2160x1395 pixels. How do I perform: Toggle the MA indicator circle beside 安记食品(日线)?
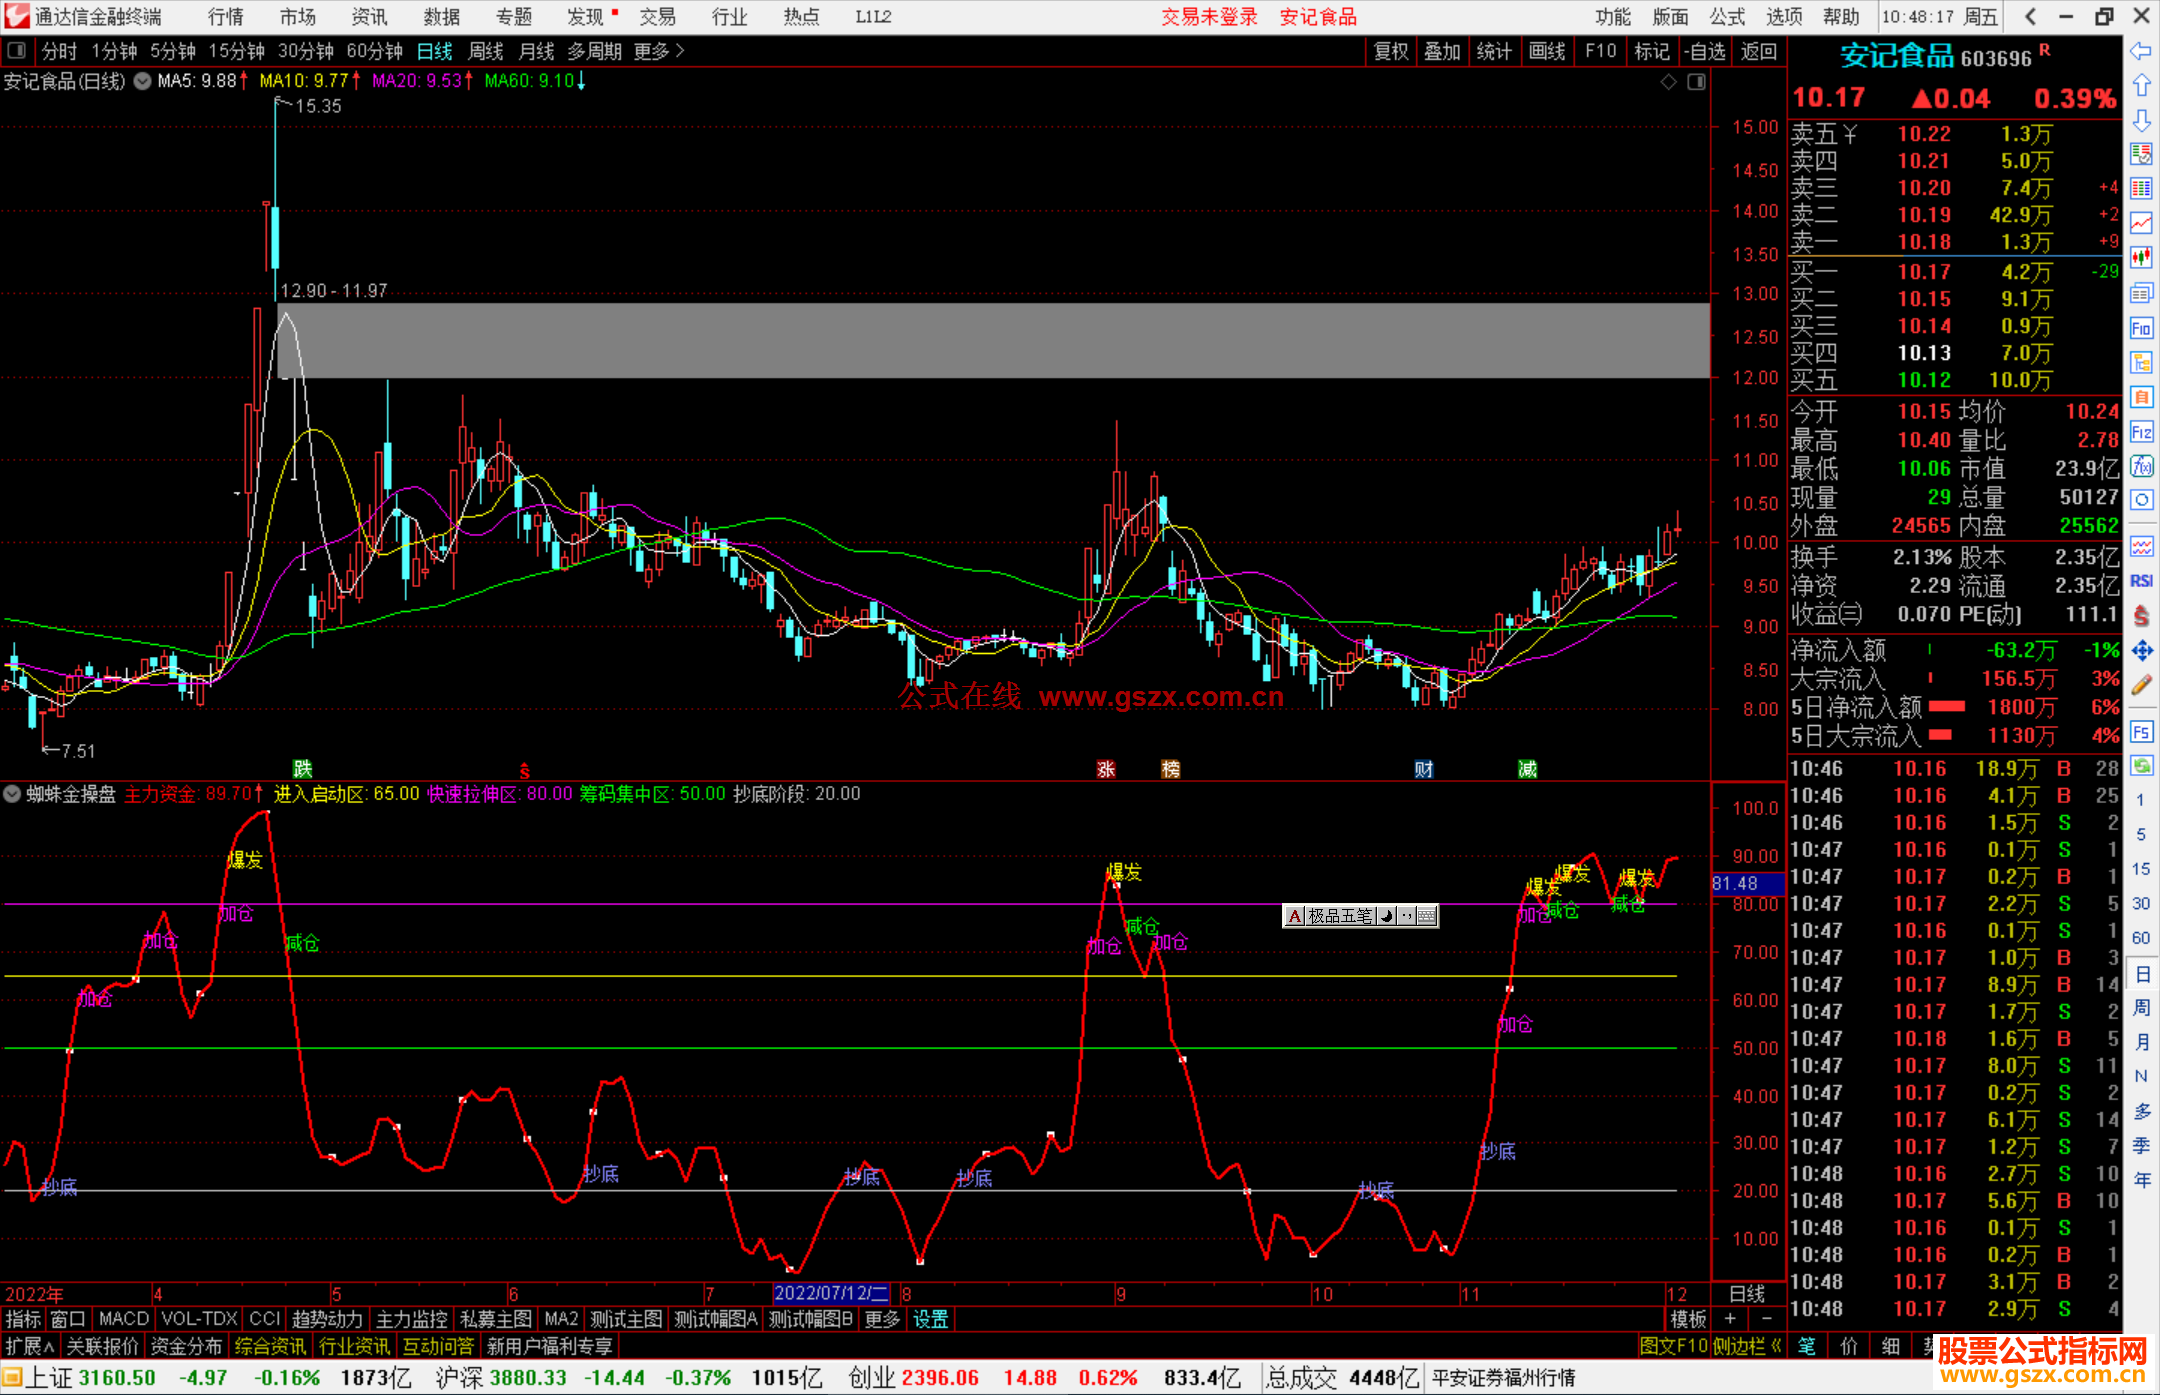tap(142, 81)
